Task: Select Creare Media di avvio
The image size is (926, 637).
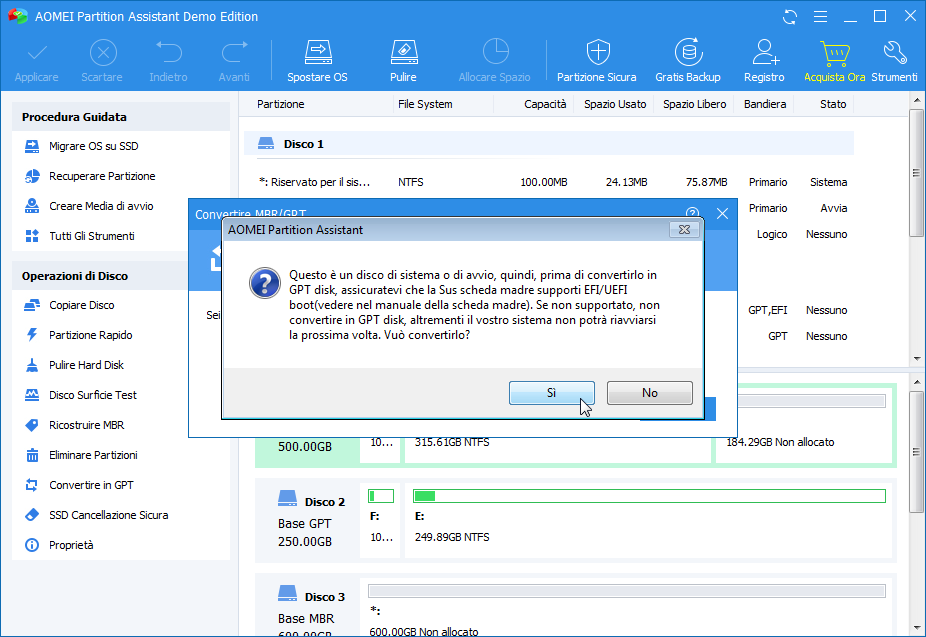Action: [89, 206]
